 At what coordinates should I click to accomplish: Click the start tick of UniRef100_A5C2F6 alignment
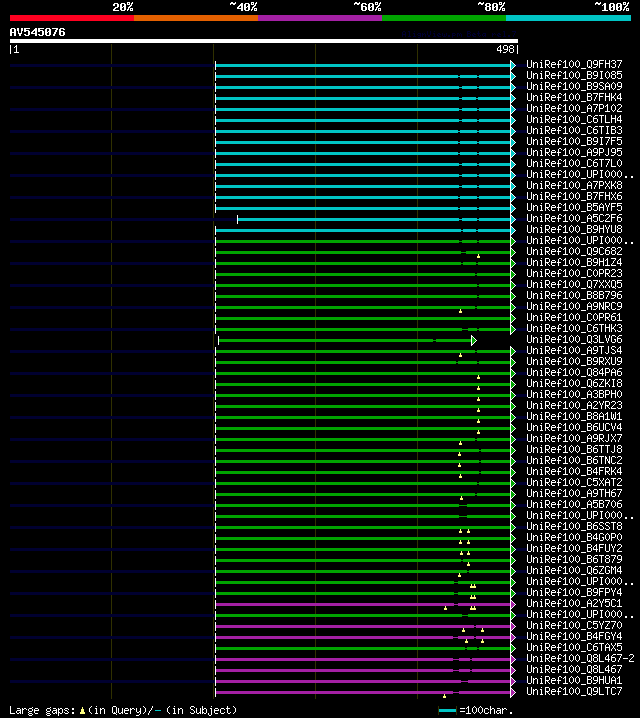[x=237, y=219]
